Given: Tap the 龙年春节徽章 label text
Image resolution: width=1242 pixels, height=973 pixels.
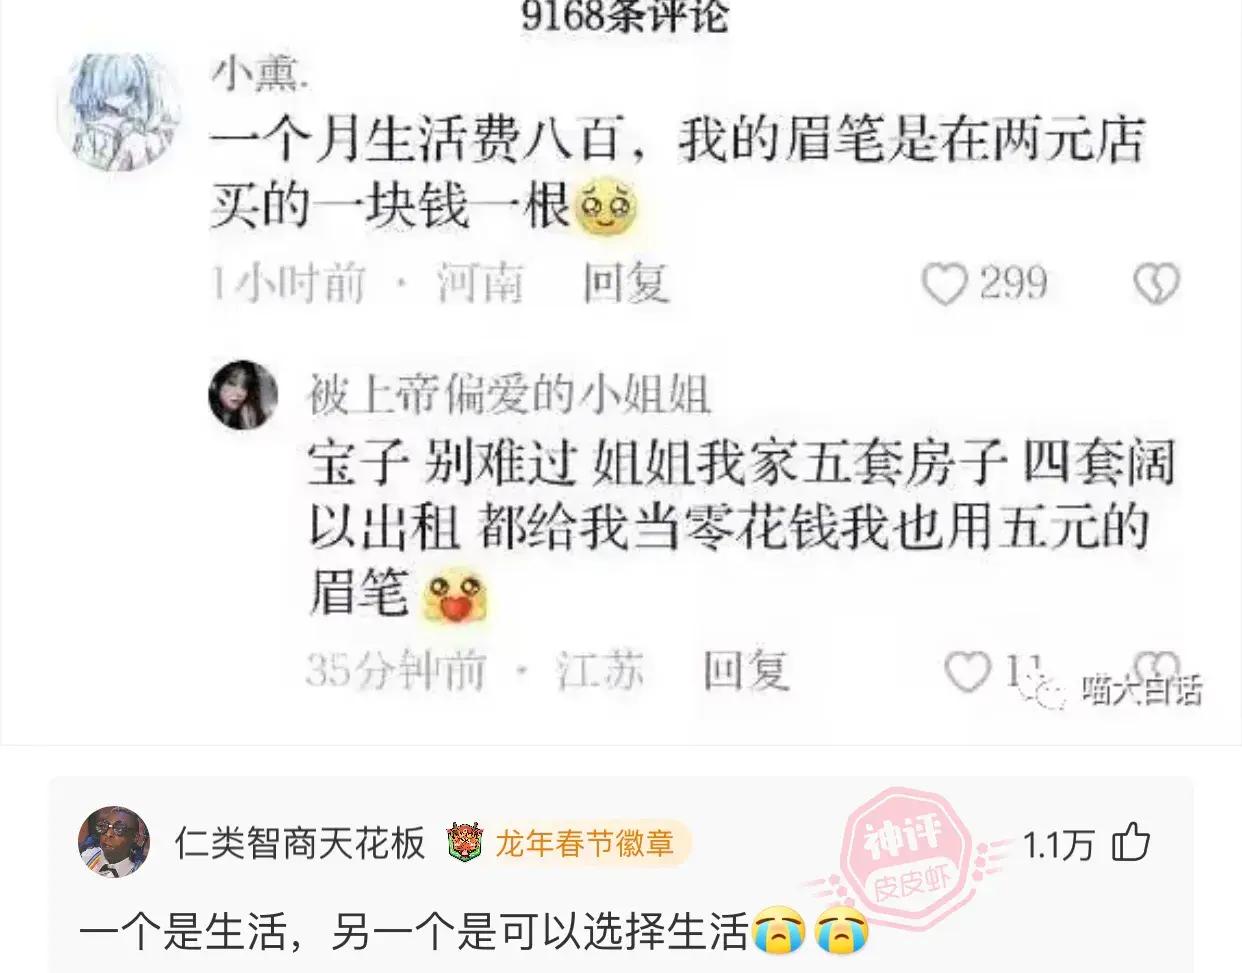Looking at the screenshot, I should point(585,843).
